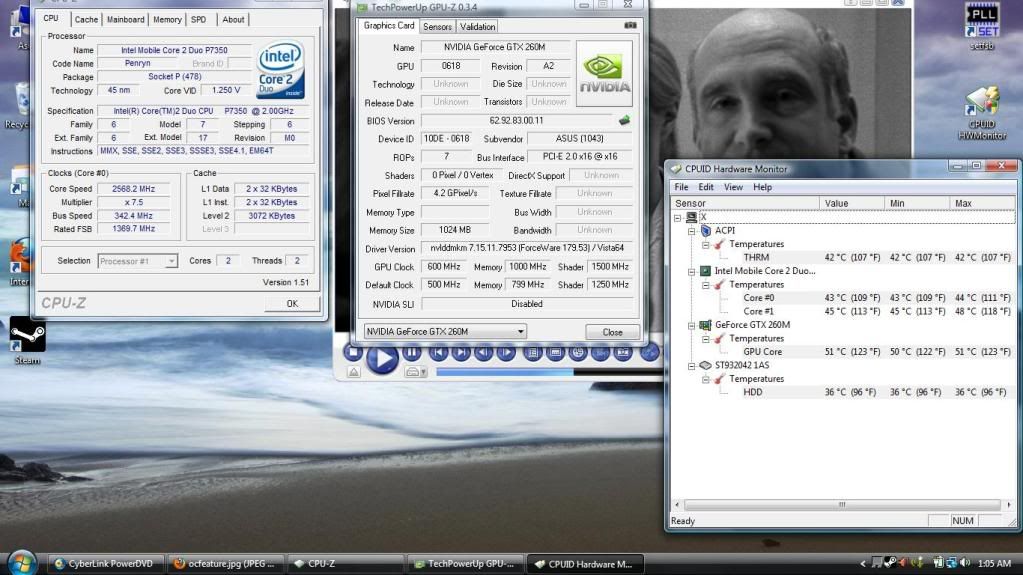Click the GPU-Z screenshot camera icon

coord(630,25)
